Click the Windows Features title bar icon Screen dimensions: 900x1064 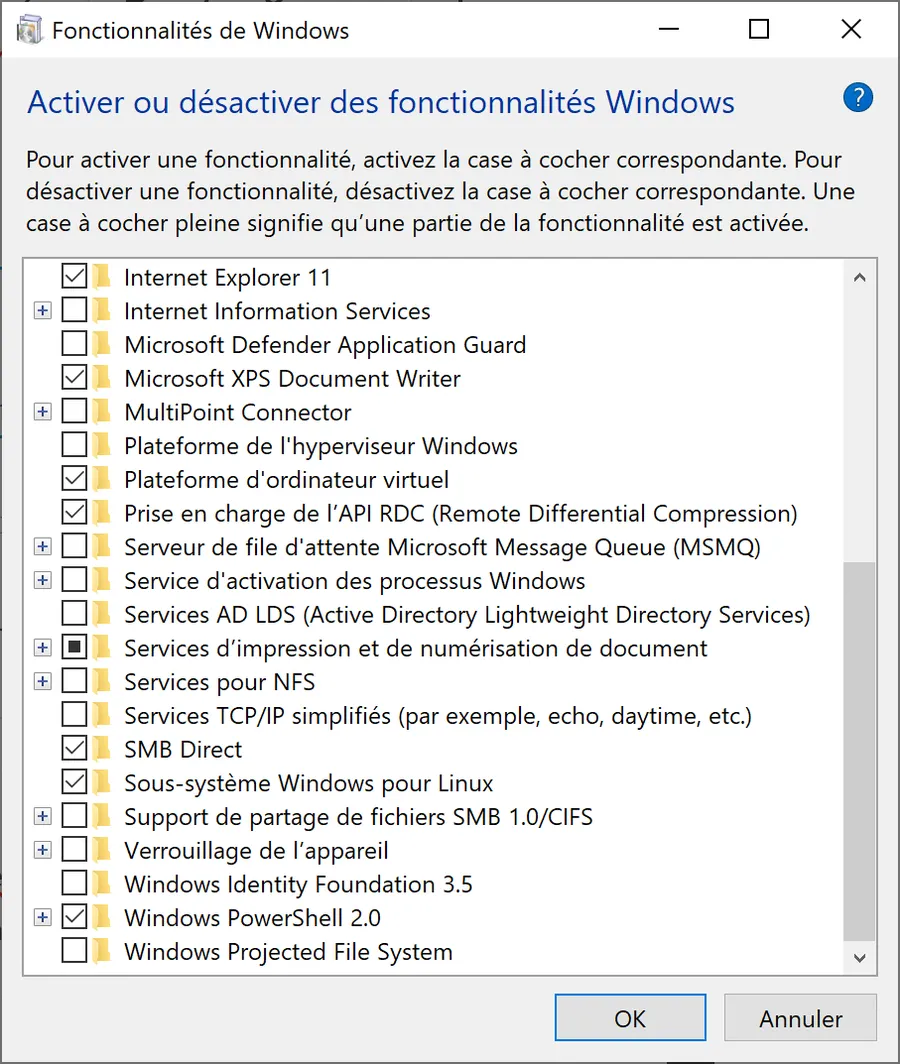pos(29,30)
